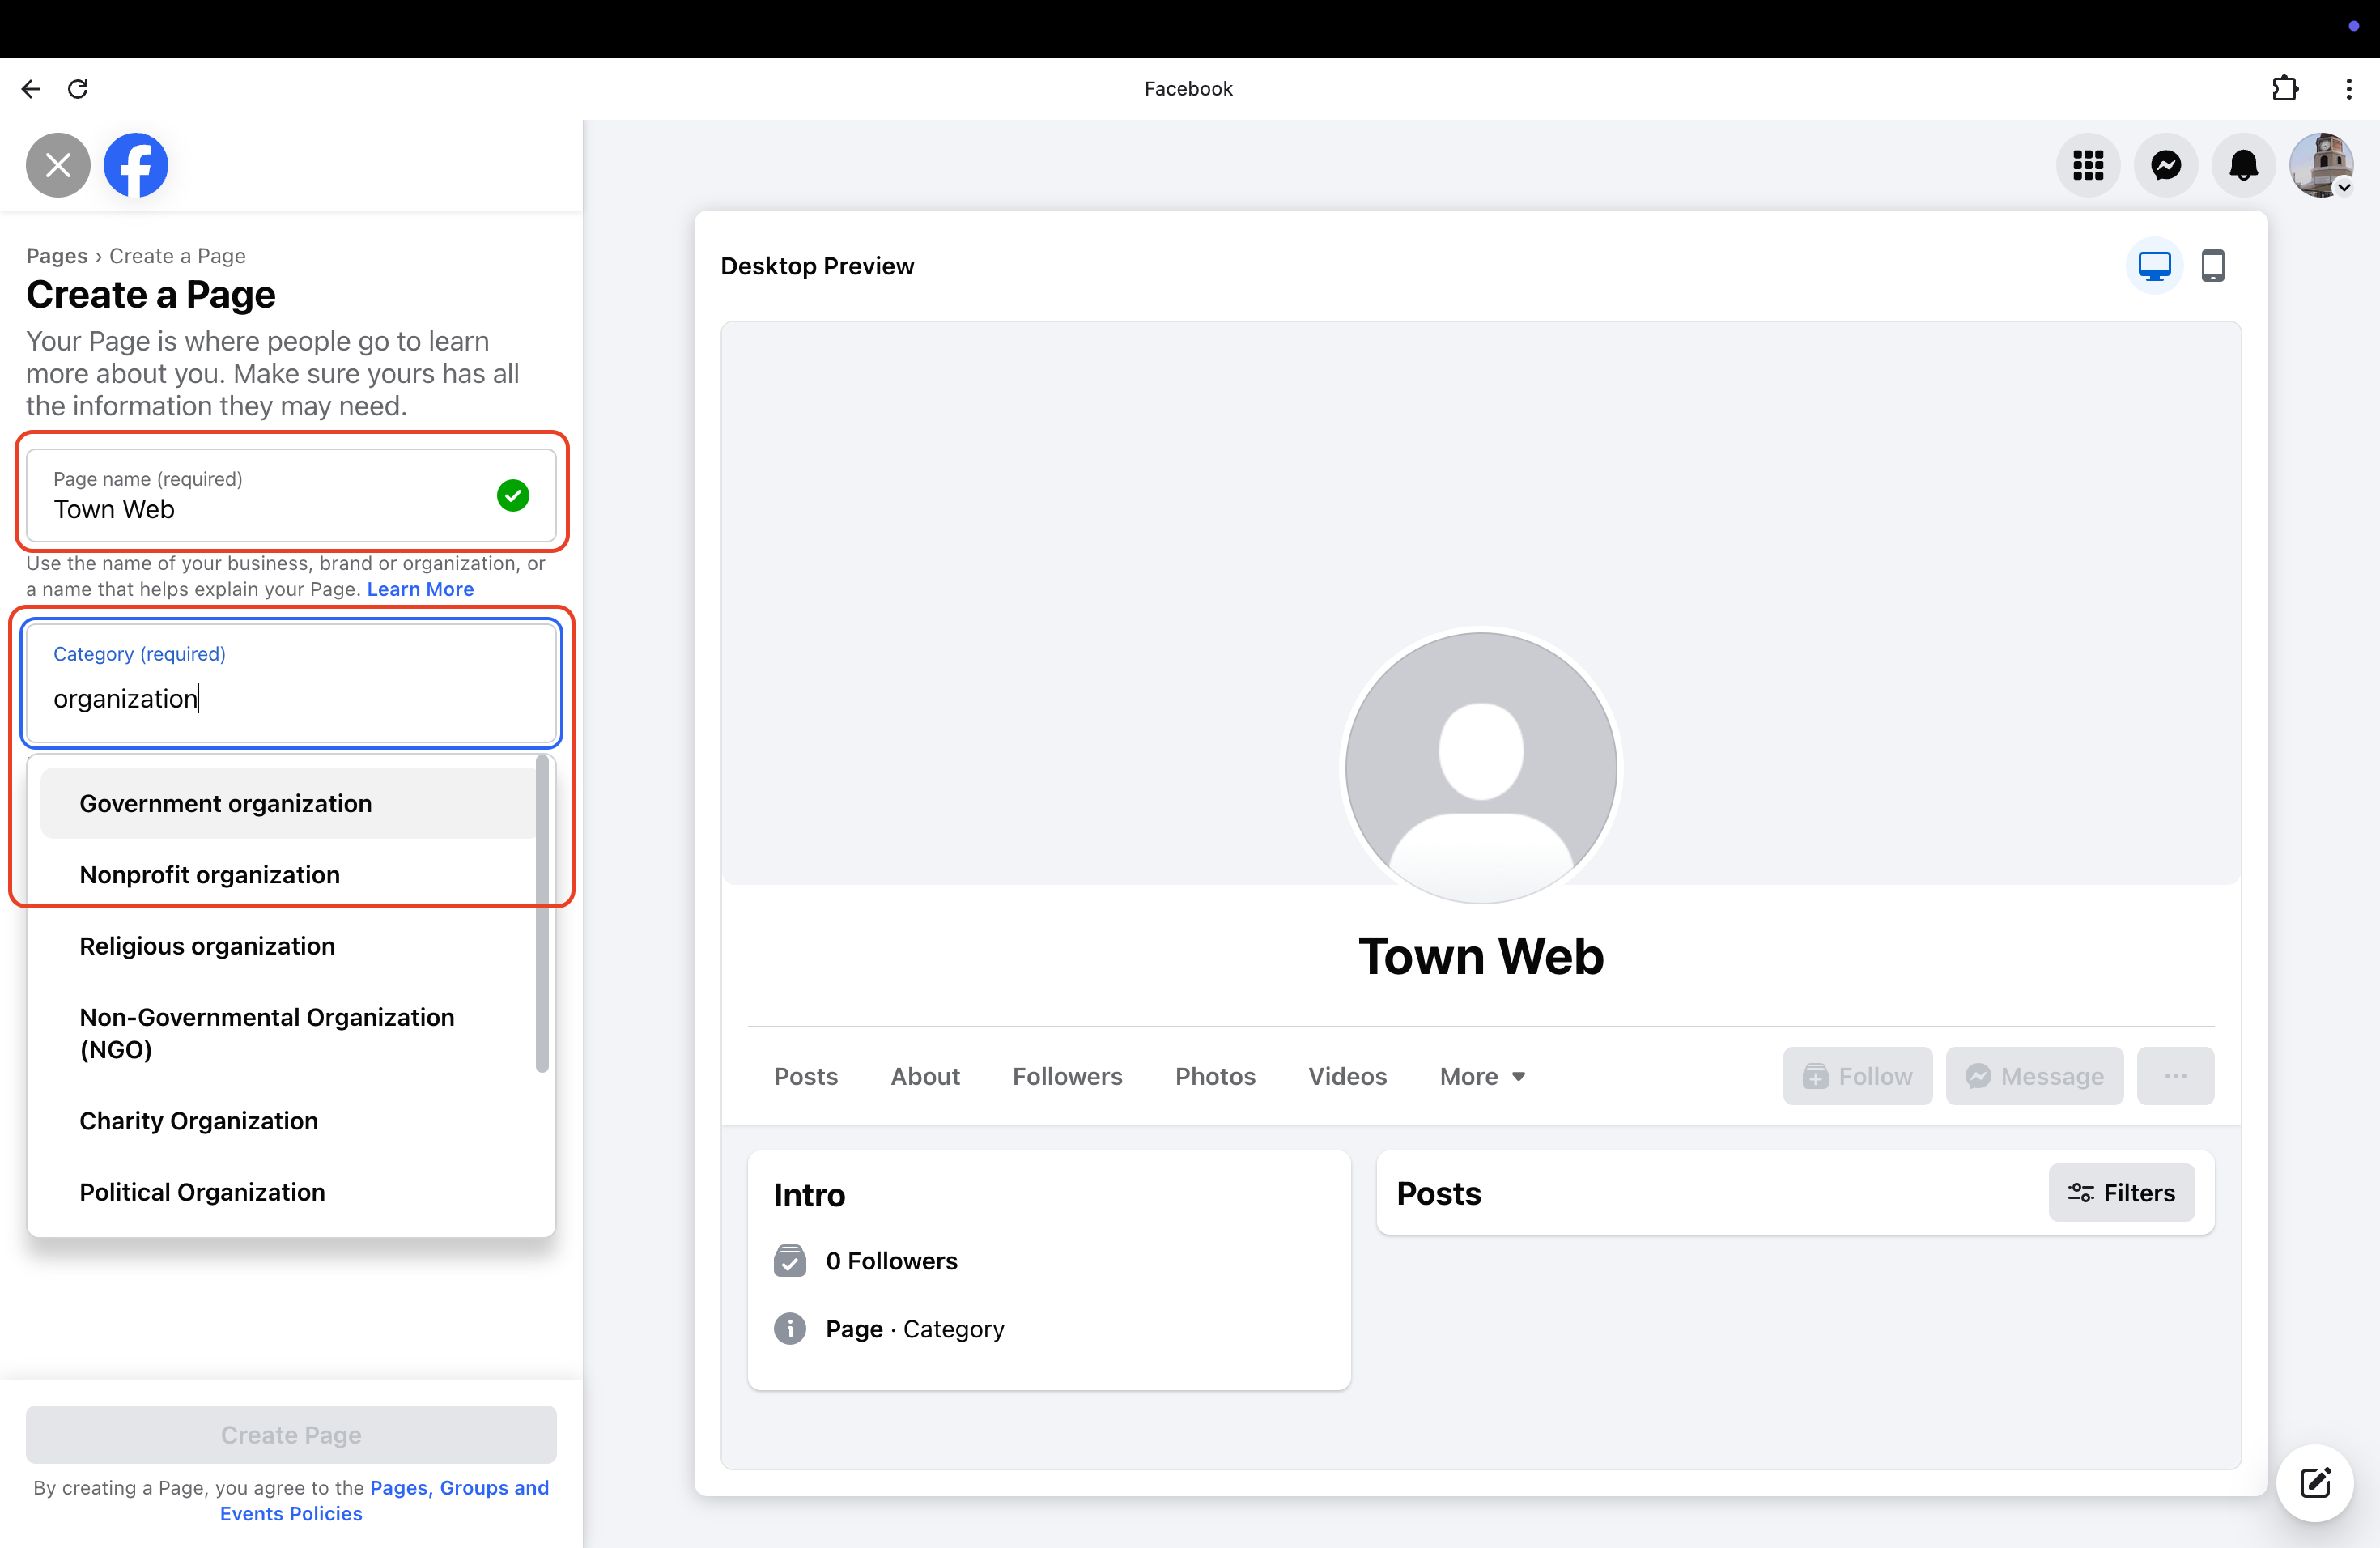Click the 0 Followers text
Screen dimensions: 2380x1548
pos(891,1261)
